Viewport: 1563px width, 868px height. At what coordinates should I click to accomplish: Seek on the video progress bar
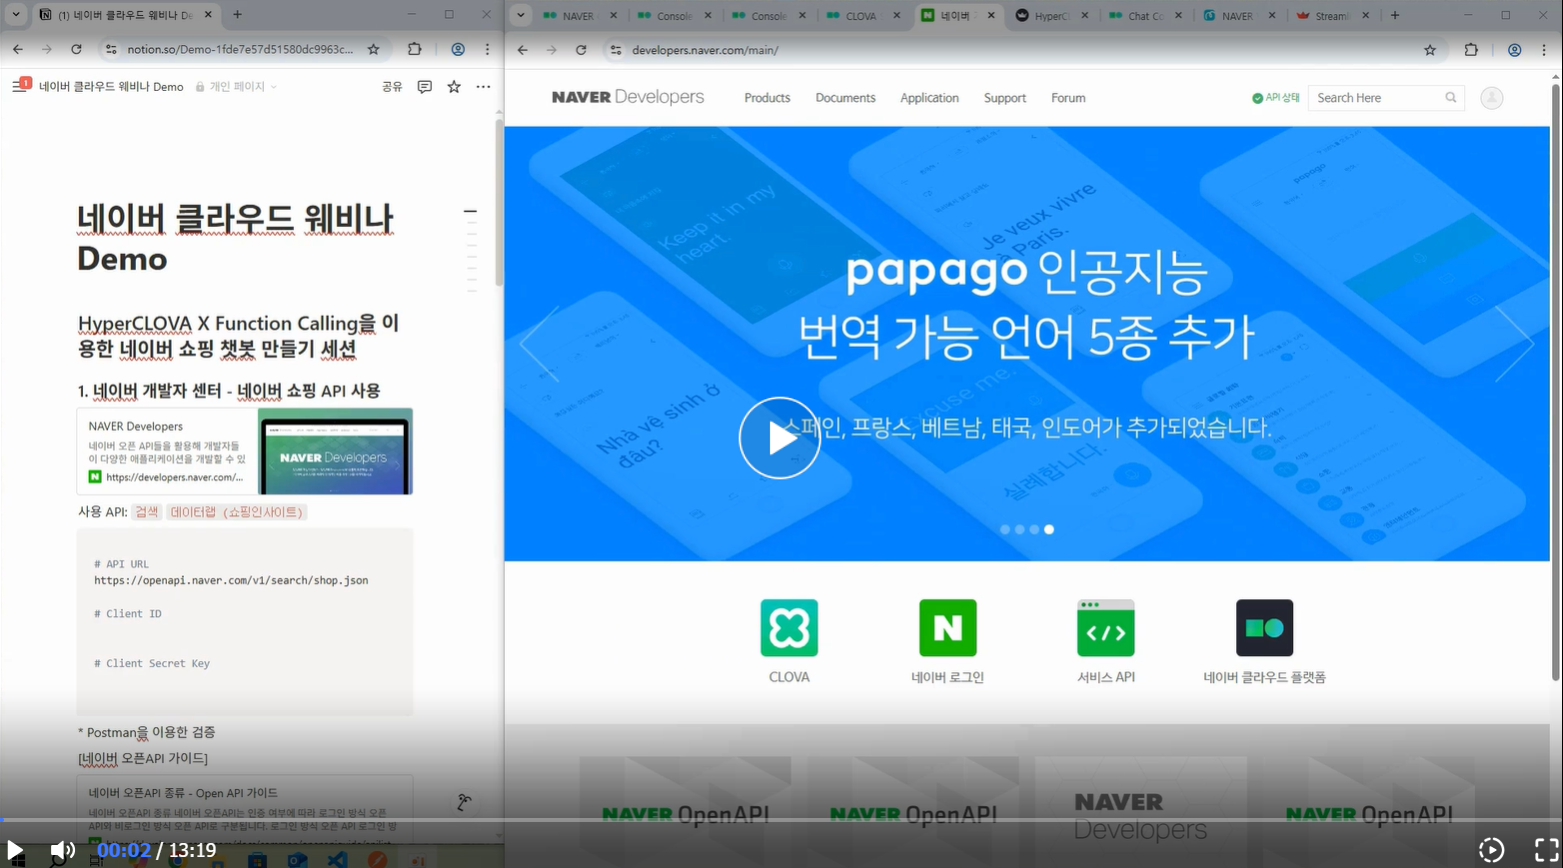tap(781, 821)
